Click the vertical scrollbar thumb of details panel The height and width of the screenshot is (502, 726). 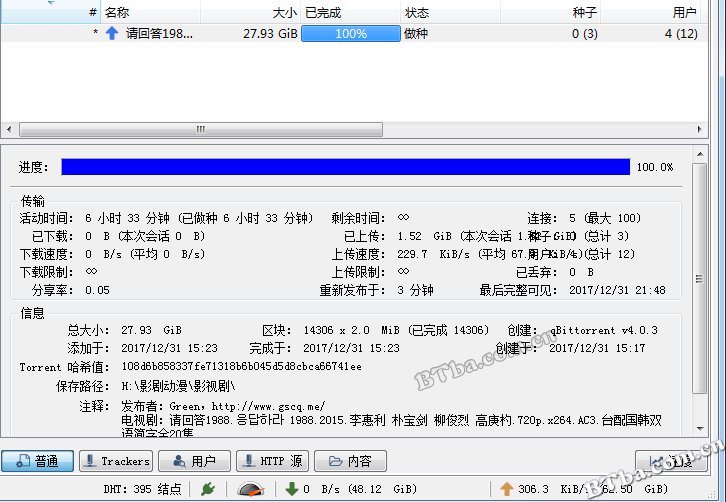click(700, 278)
